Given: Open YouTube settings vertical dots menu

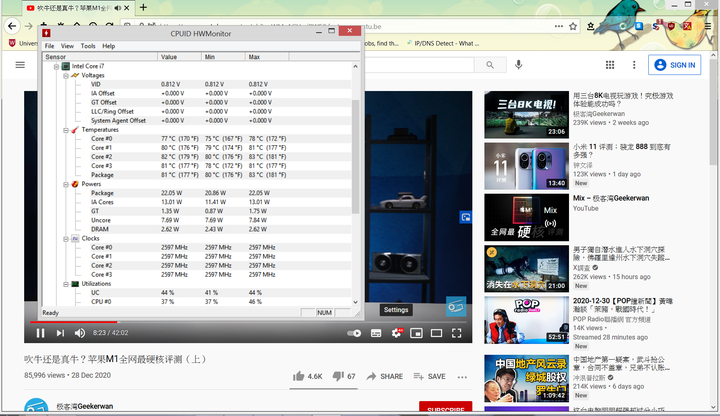Looking at the screenshot, I should pyautogui.click(x=634, y=65).
